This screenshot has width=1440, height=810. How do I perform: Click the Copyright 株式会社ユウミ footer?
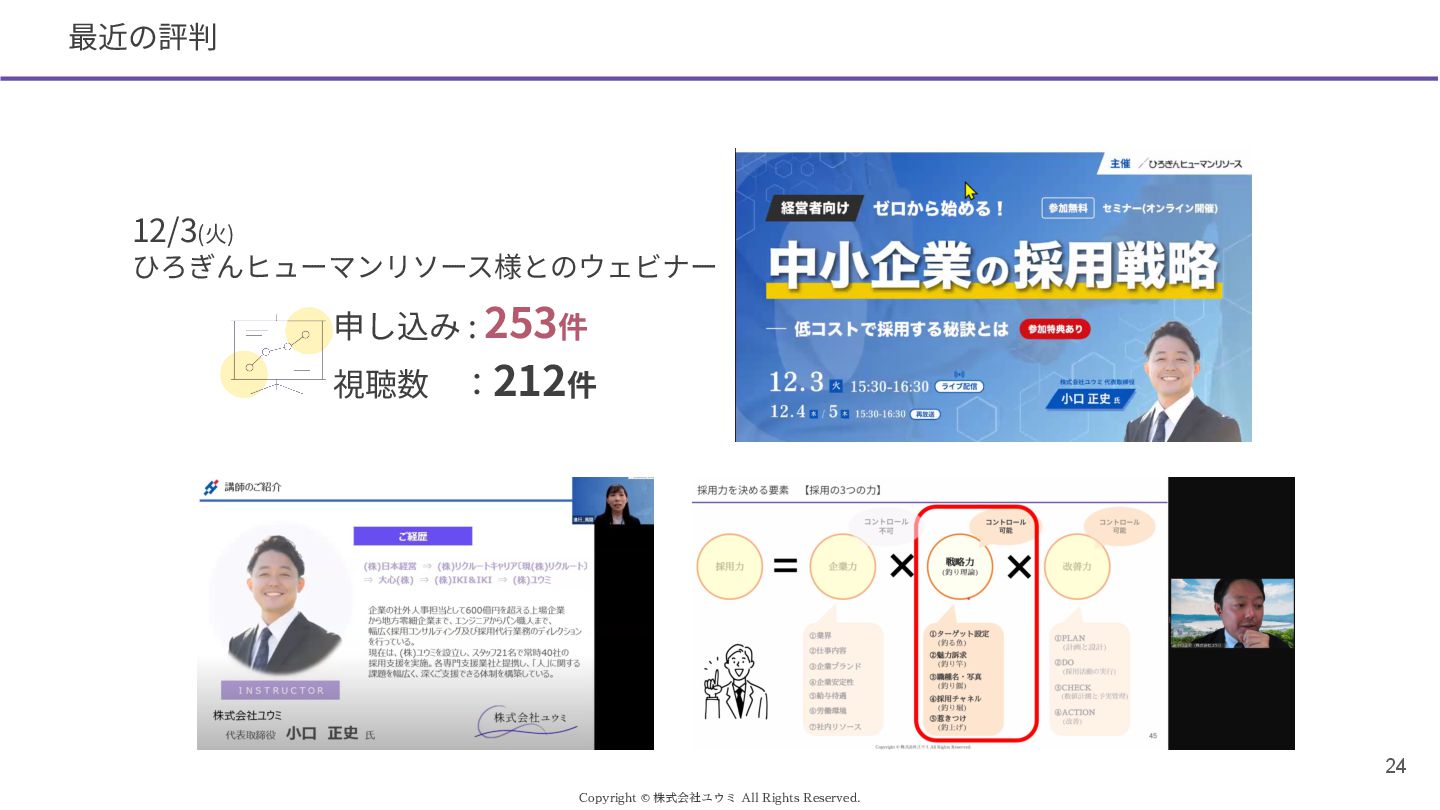(x=719, y=797)
